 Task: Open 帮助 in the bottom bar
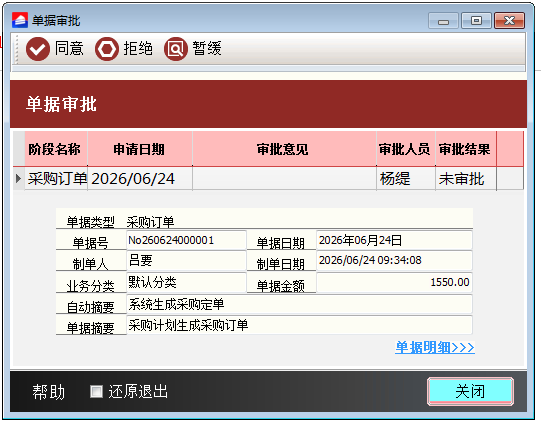[49, 392]
